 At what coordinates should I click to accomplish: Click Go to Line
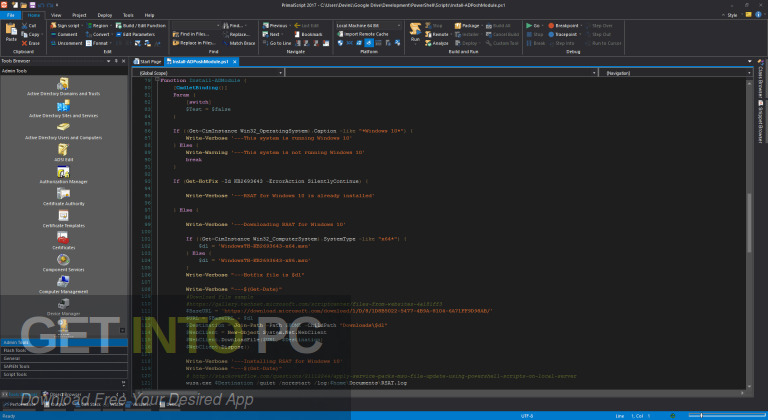[x=277, y=43]
